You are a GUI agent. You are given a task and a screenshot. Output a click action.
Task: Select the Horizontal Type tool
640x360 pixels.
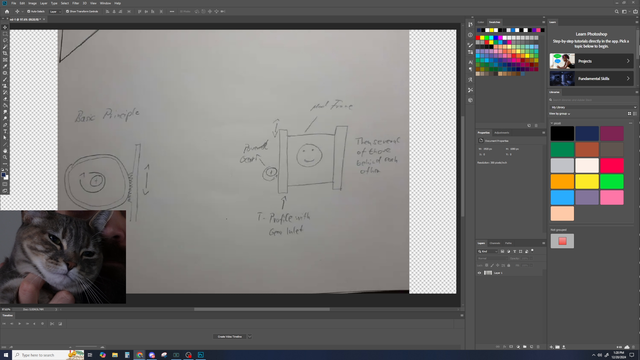(5, 131)
